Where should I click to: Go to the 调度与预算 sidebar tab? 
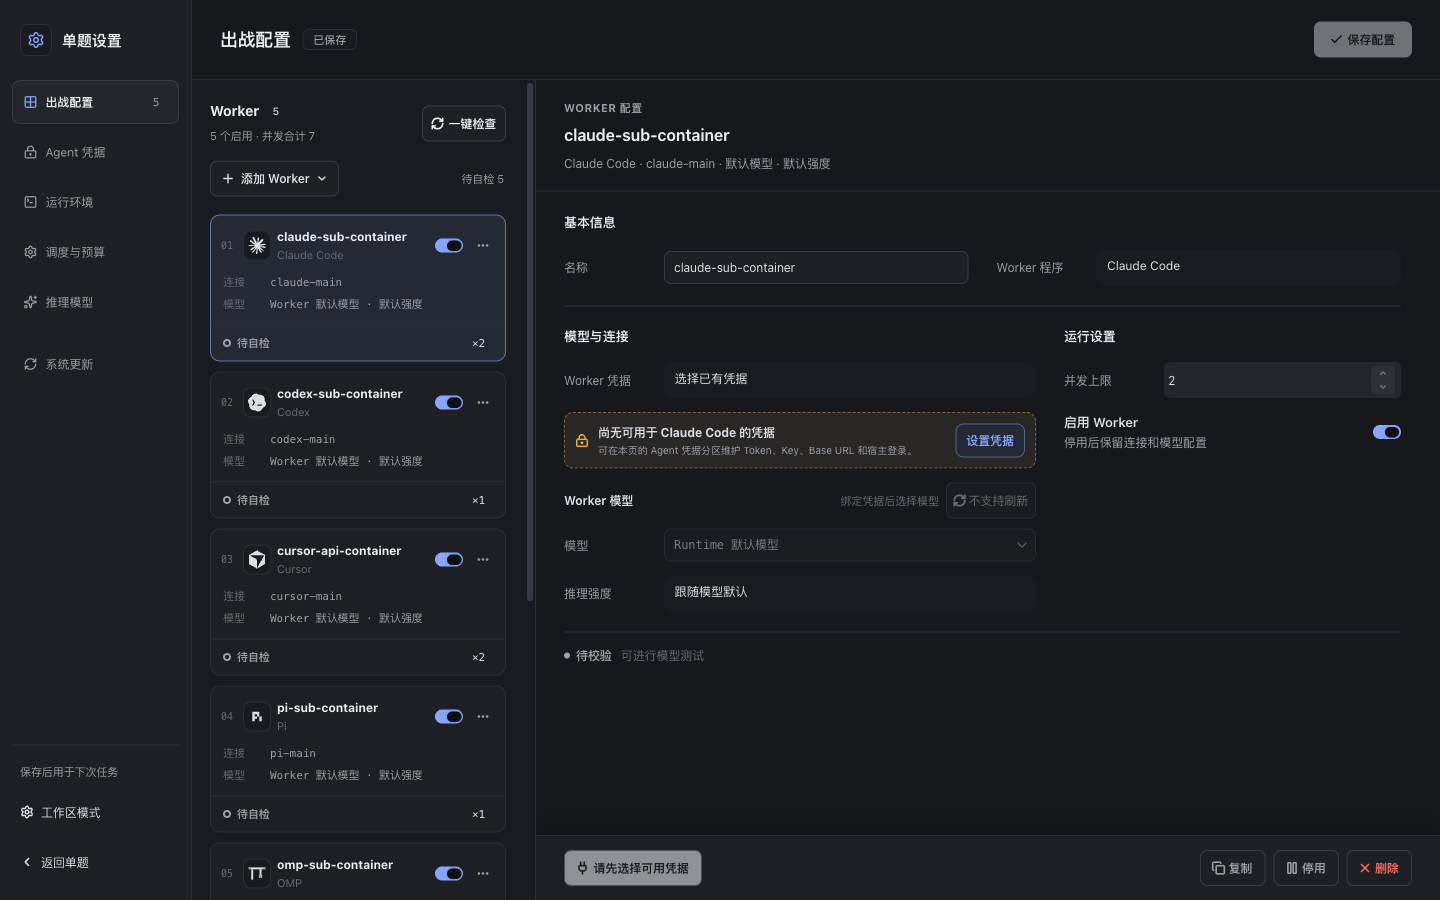pos(95,252)
